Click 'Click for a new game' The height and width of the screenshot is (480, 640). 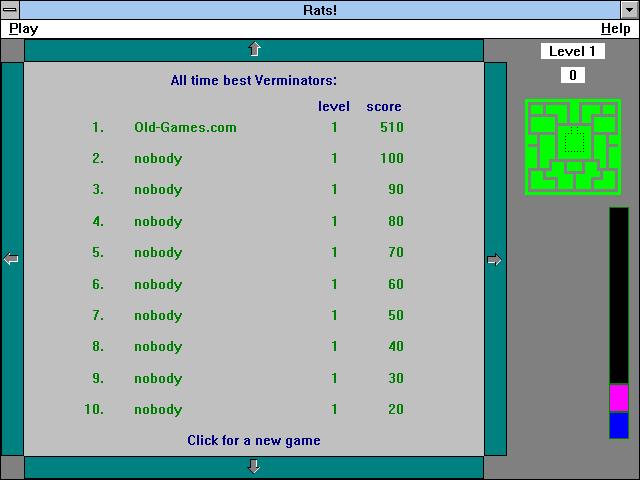coord(254,440)
